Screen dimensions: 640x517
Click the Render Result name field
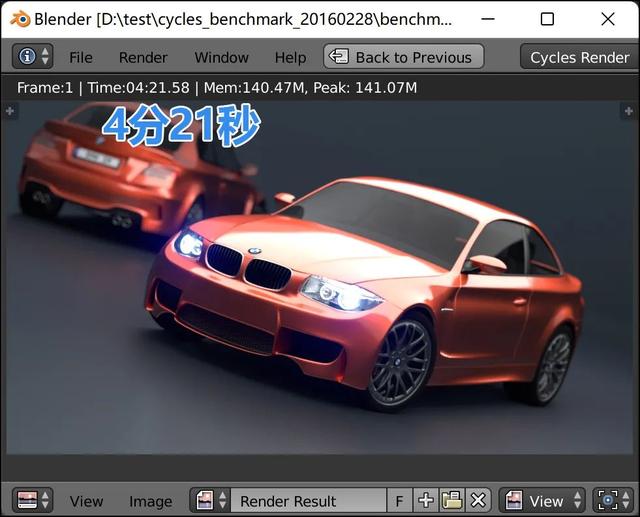point(308,500)
